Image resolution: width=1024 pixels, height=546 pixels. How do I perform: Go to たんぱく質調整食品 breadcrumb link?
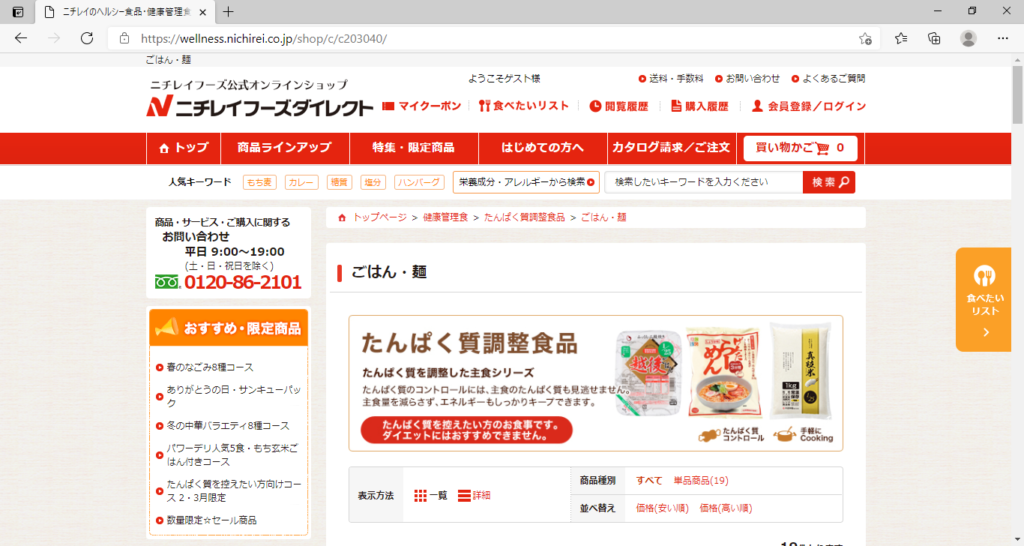[x=524, y=217]
